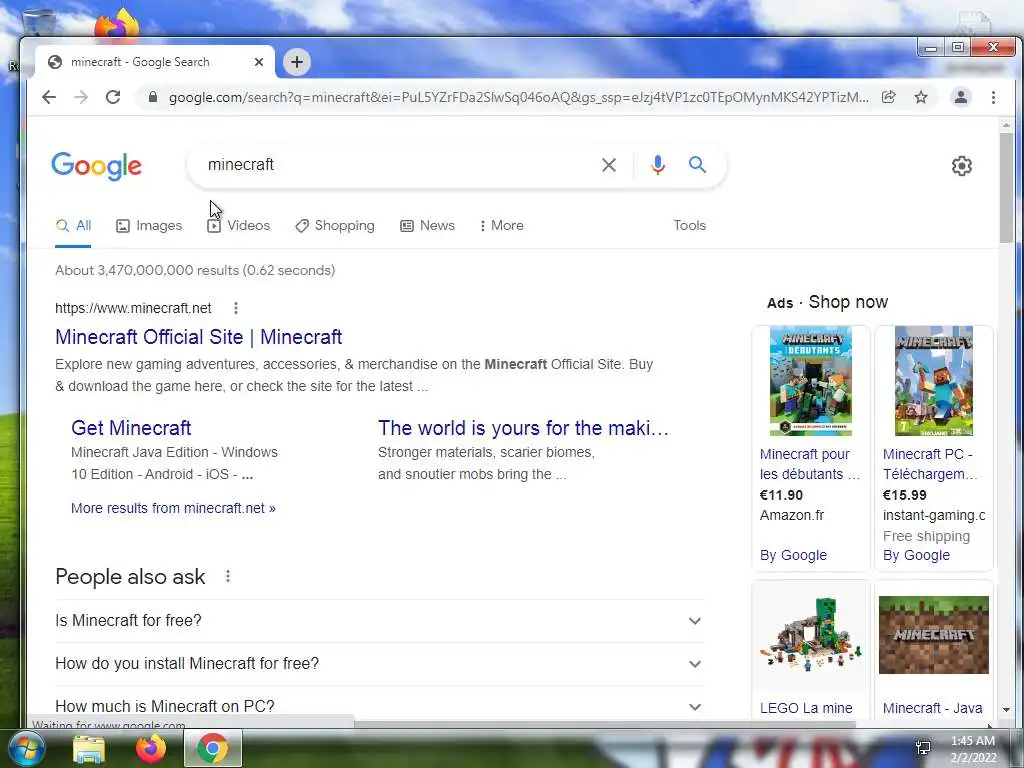Viewport: 1024px width, 768px height.
Task: Click the Minecraft débutants book thumbnail
Action: coord(810,381)
